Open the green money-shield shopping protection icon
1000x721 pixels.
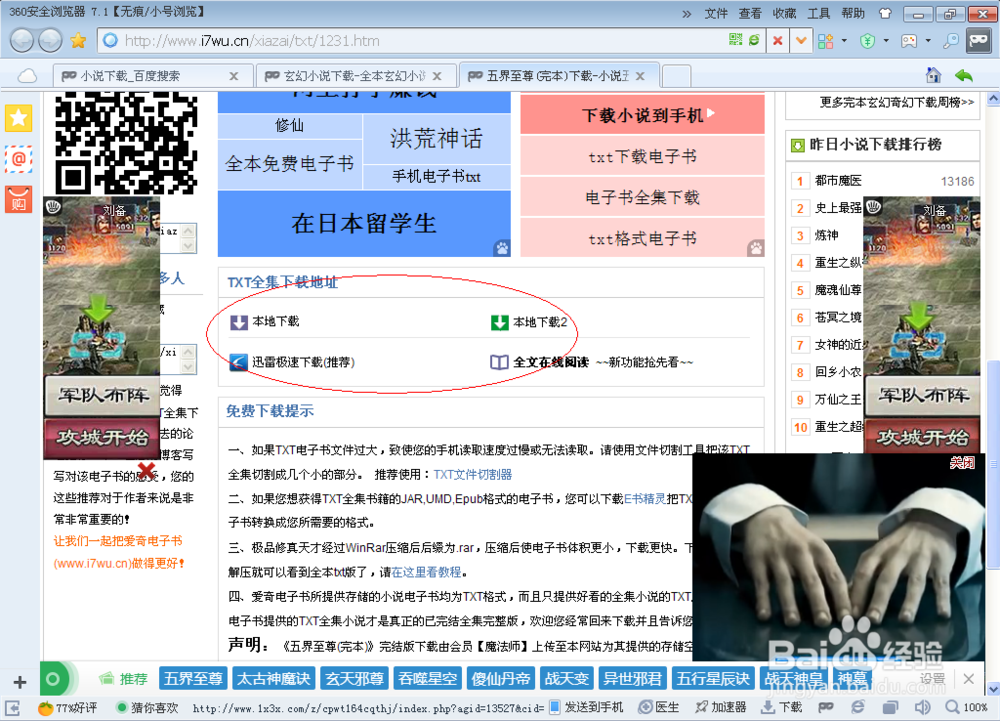coord(867,40)
